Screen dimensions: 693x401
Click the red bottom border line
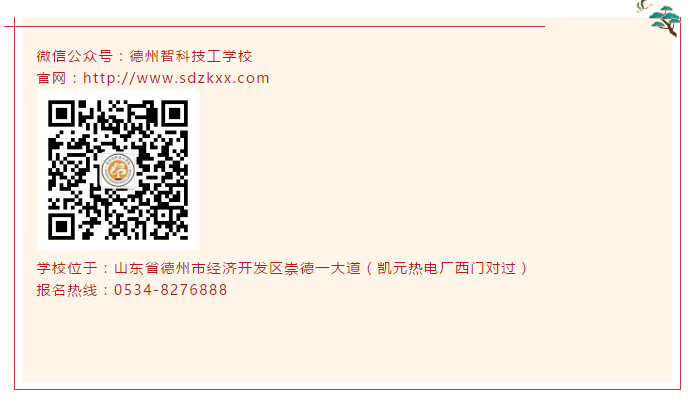click(347, 390)
